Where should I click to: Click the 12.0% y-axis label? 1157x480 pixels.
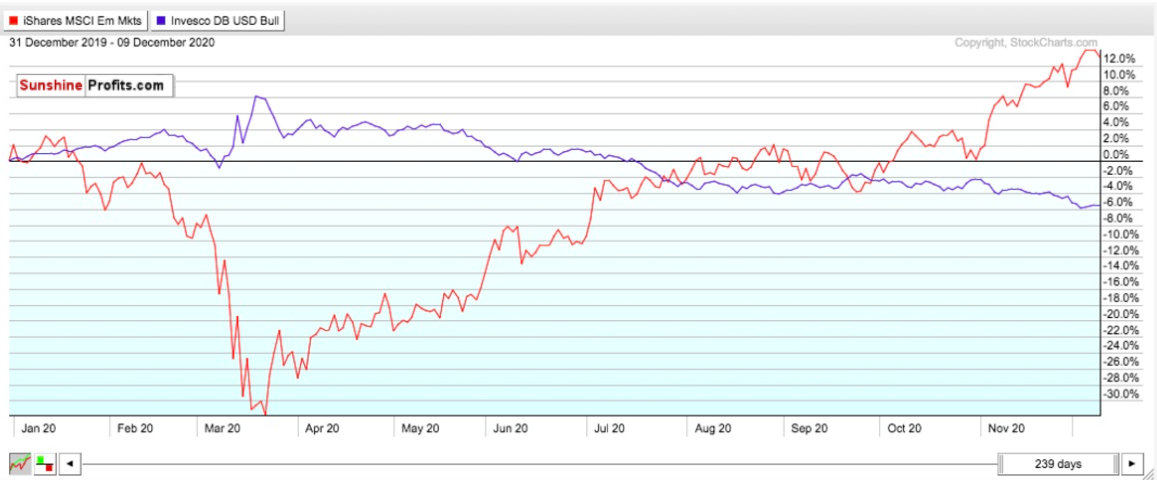click(1119, 58)
